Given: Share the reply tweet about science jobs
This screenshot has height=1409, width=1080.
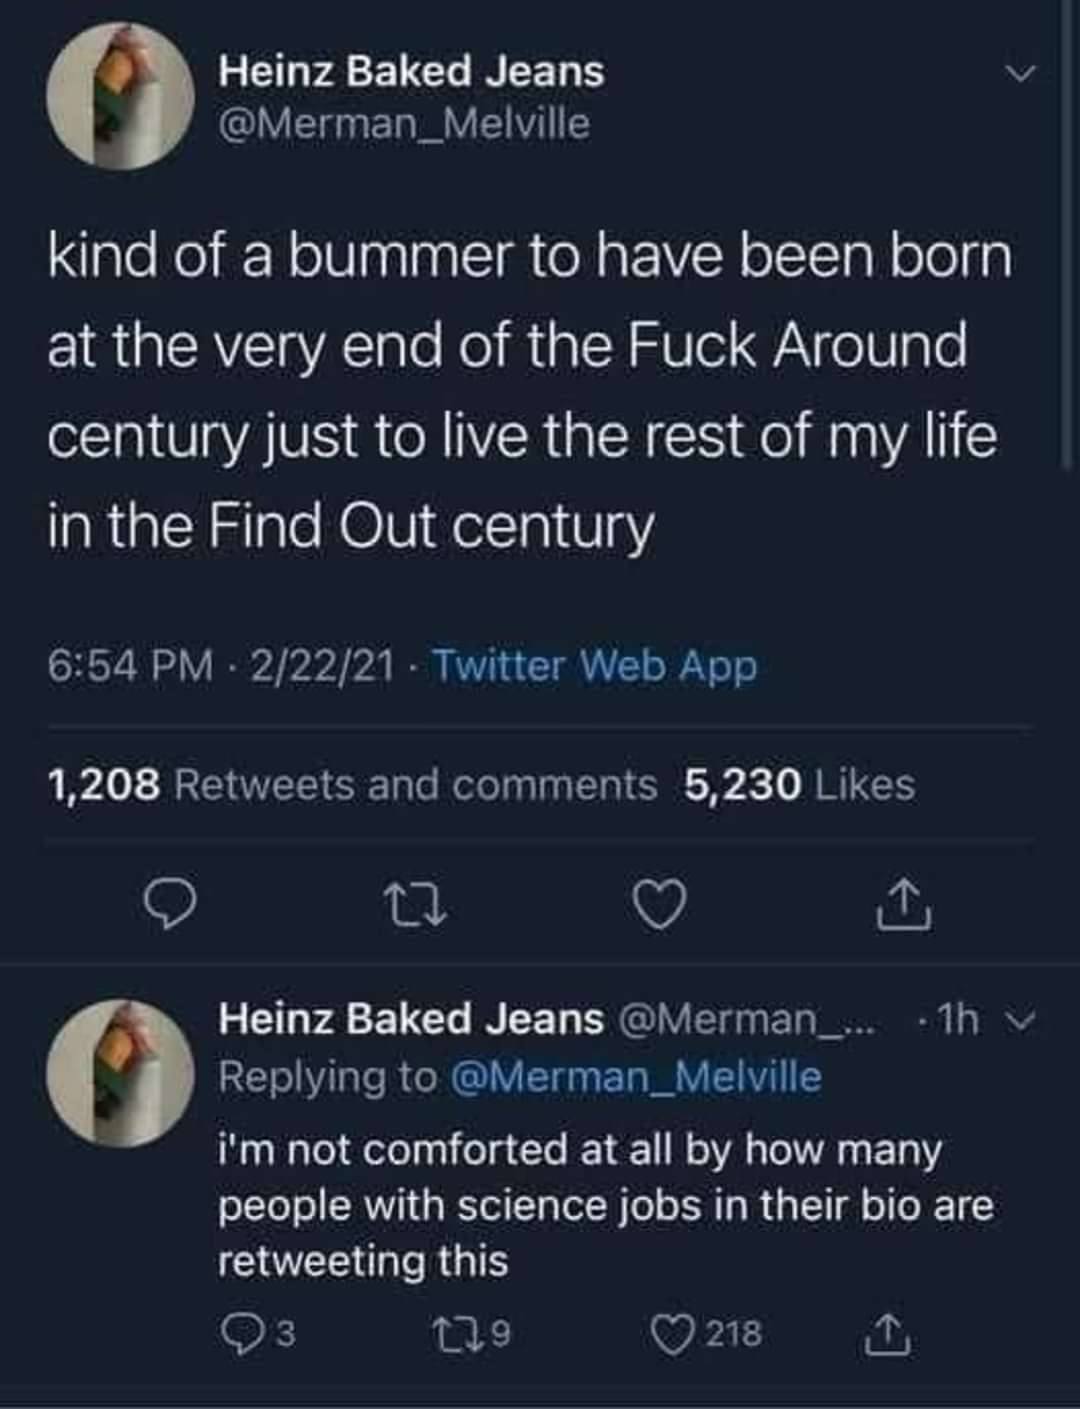Looking at the screenshot, I should coord(888,1333).
